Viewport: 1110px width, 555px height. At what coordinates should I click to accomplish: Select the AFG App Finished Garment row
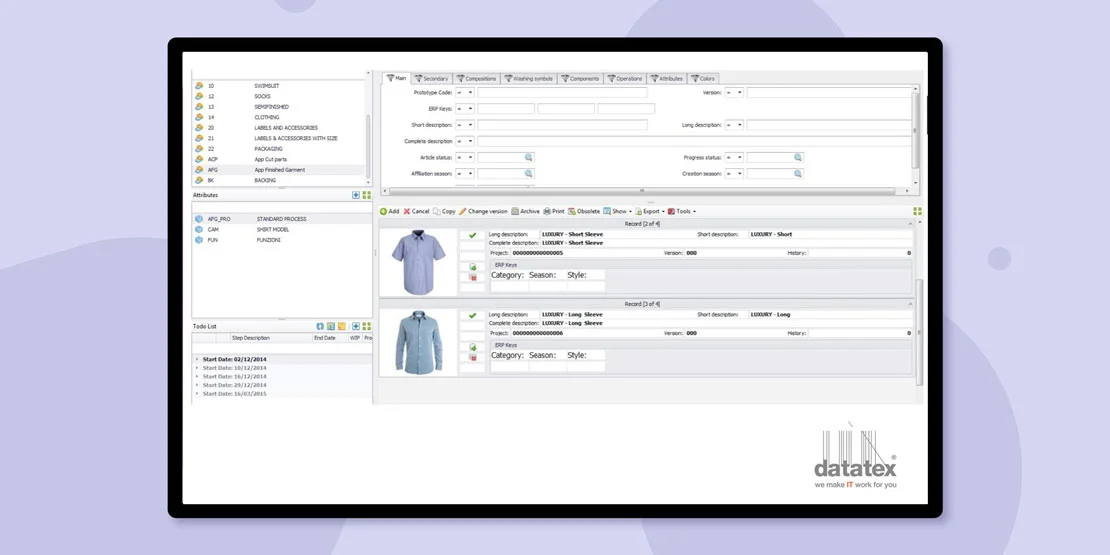[279, 170]
